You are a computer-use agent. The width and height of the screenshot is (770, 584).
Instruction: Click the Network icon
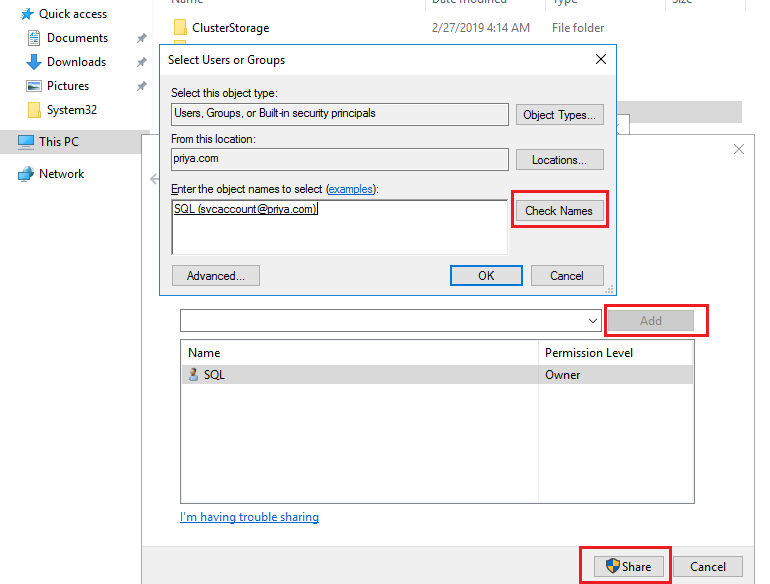coord(26,174)
